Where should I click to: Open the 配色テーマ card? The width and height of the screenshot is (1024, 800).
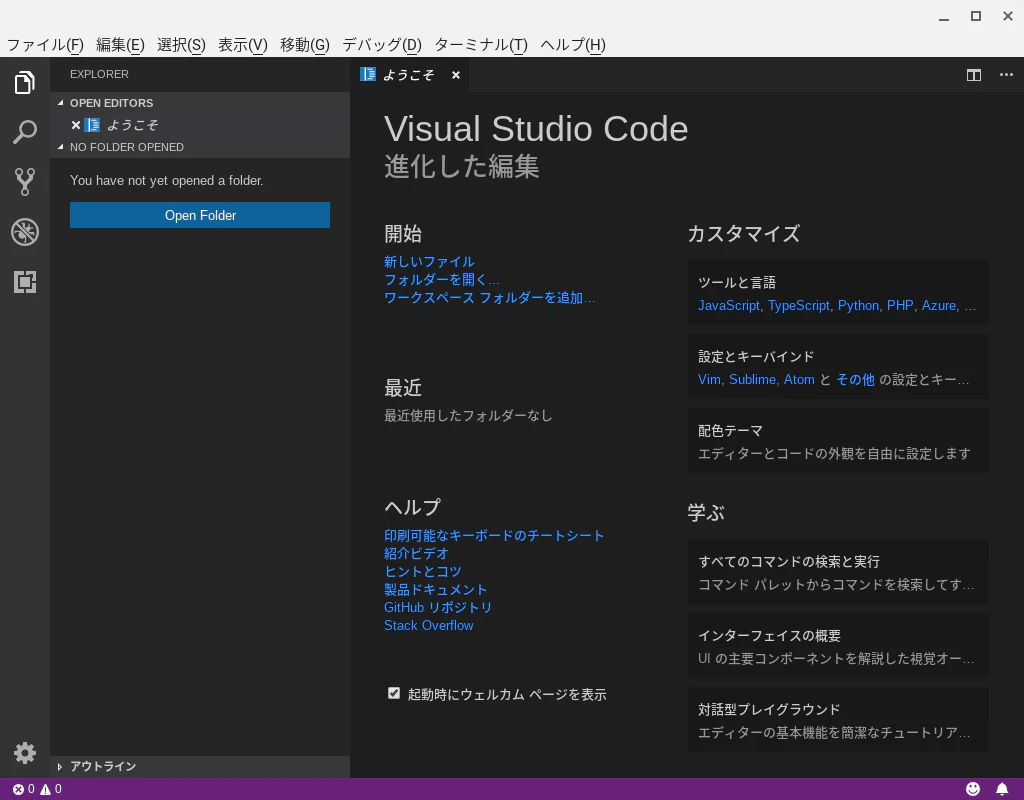pyautogui.click(x=838, y=441)
